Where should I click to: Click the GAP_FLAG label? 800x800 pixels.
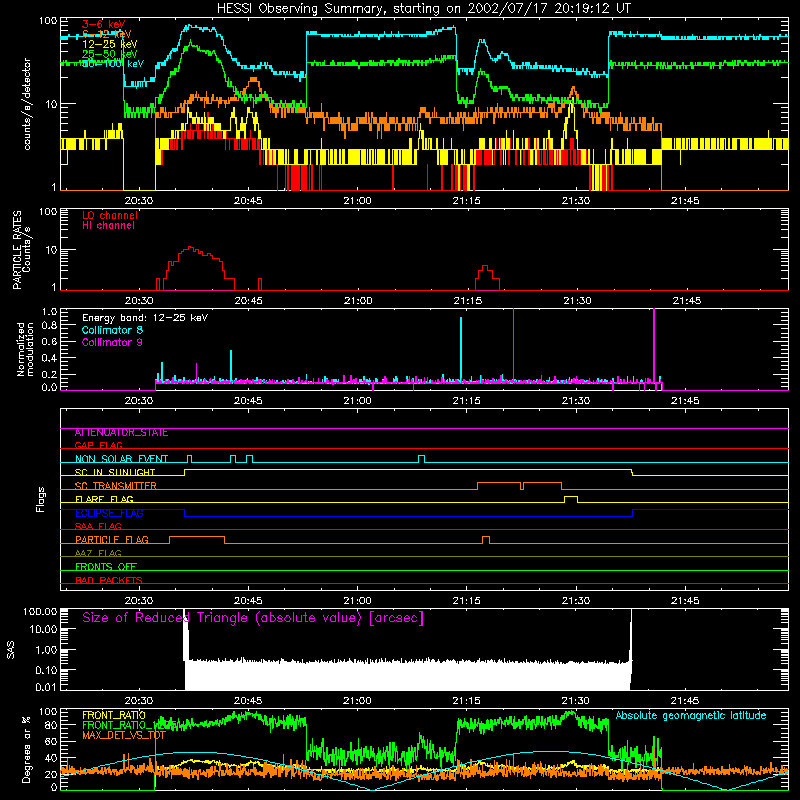pyautogui.click(x=98, y=445)
